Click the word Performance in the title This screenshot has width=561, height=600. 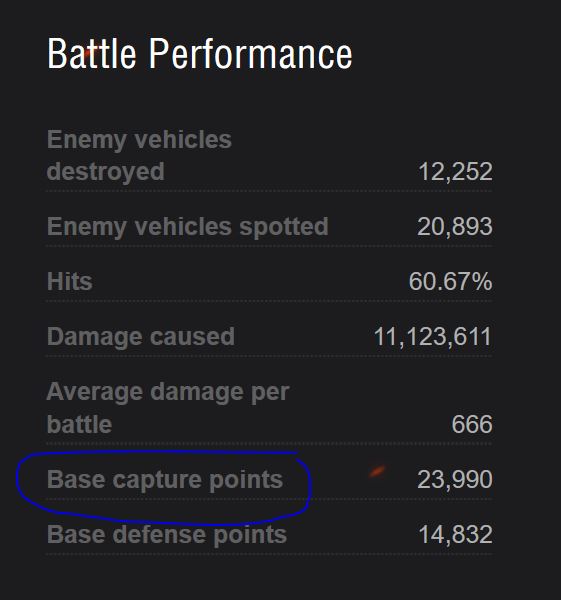click(x=250, y=54)
